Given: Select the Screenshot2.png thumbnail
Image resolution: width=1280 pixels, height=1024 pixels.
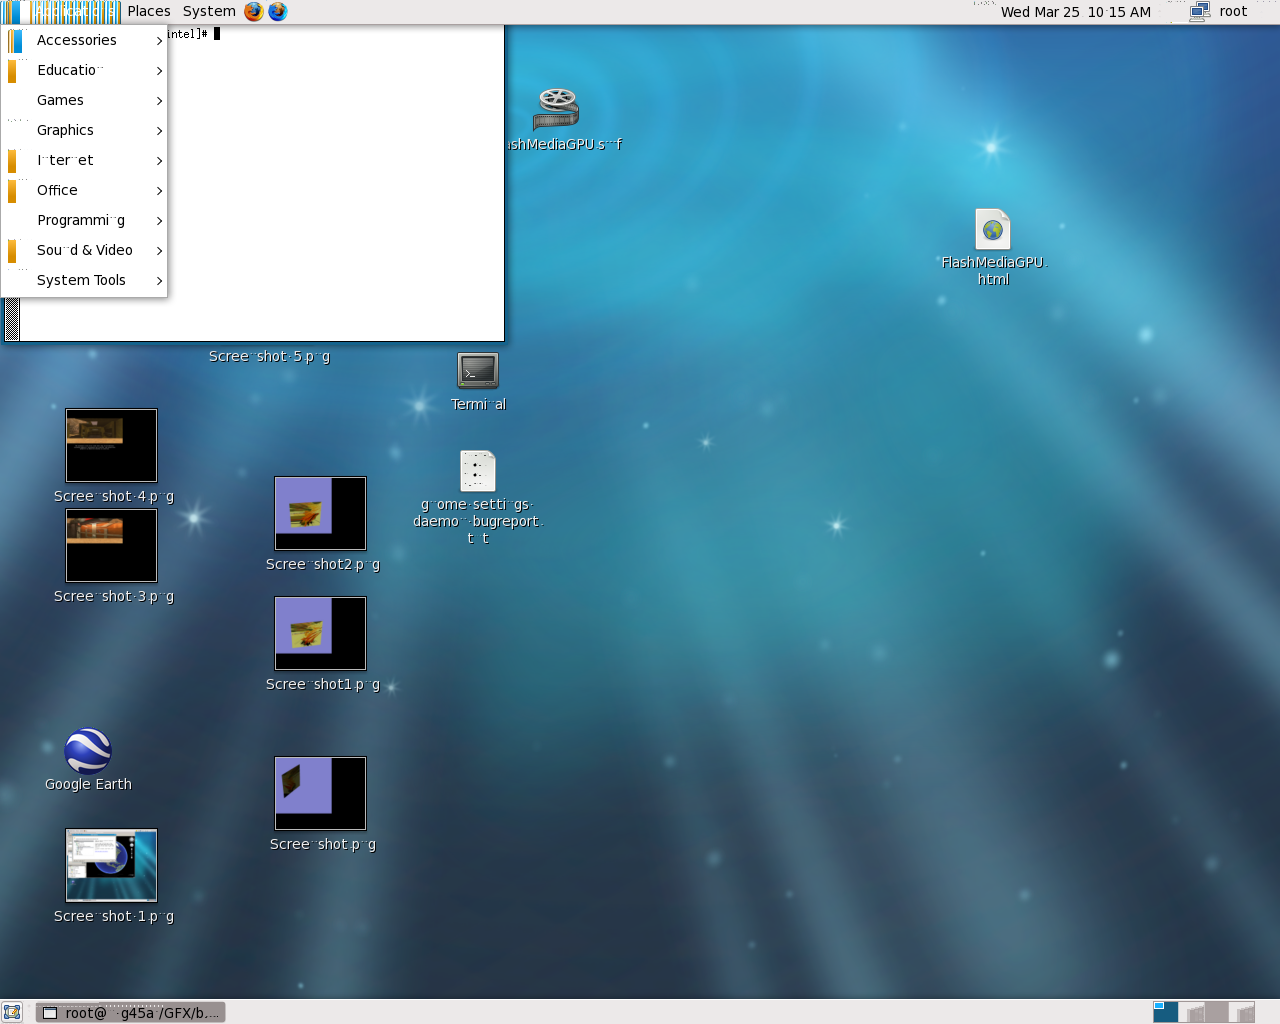Looking at the screenshot, I should click(320, 514).
